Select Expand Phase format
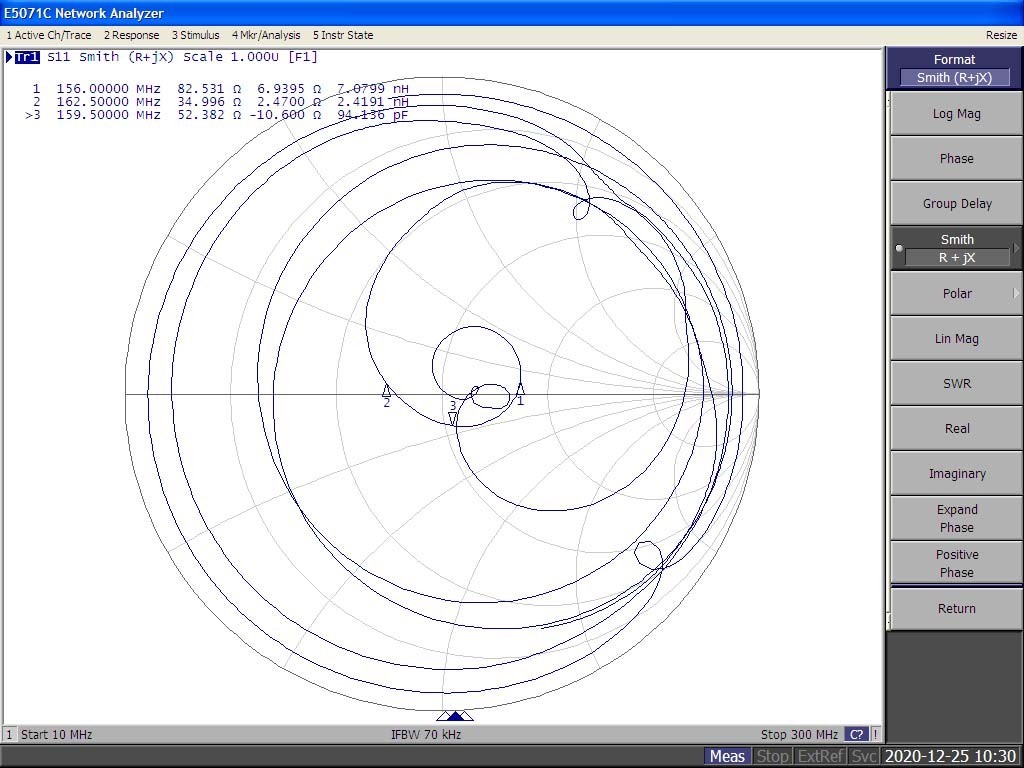 [x=956, y=519]
